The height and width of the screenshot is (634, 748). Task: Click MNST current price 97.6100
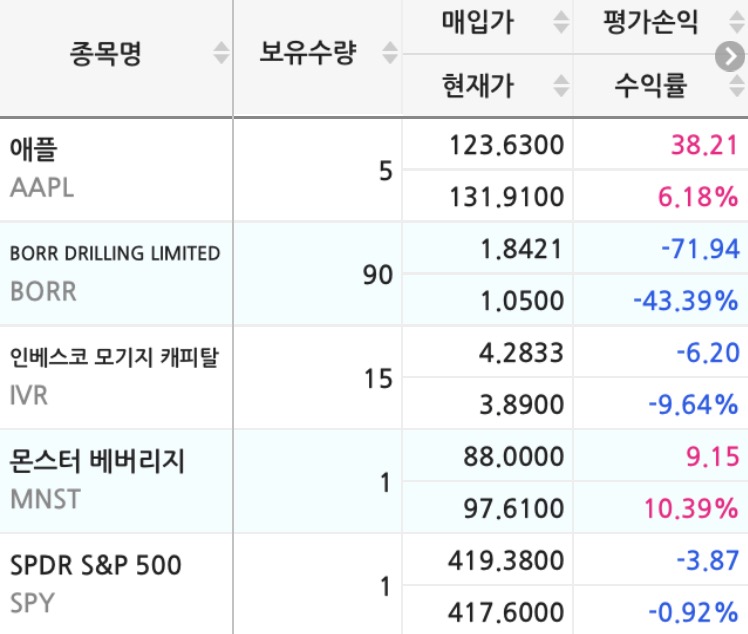514,509
